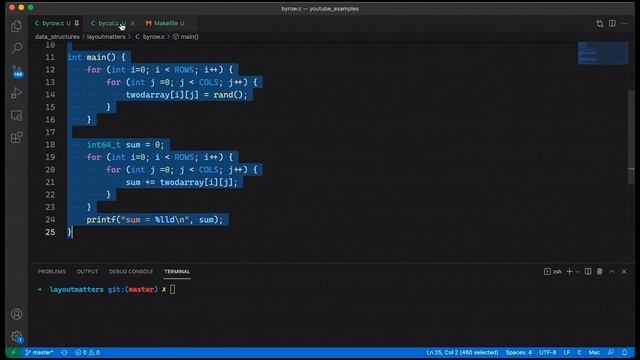Change language mode C in status bar
This screenshot has width=640, height=360.
pos(579,352)
